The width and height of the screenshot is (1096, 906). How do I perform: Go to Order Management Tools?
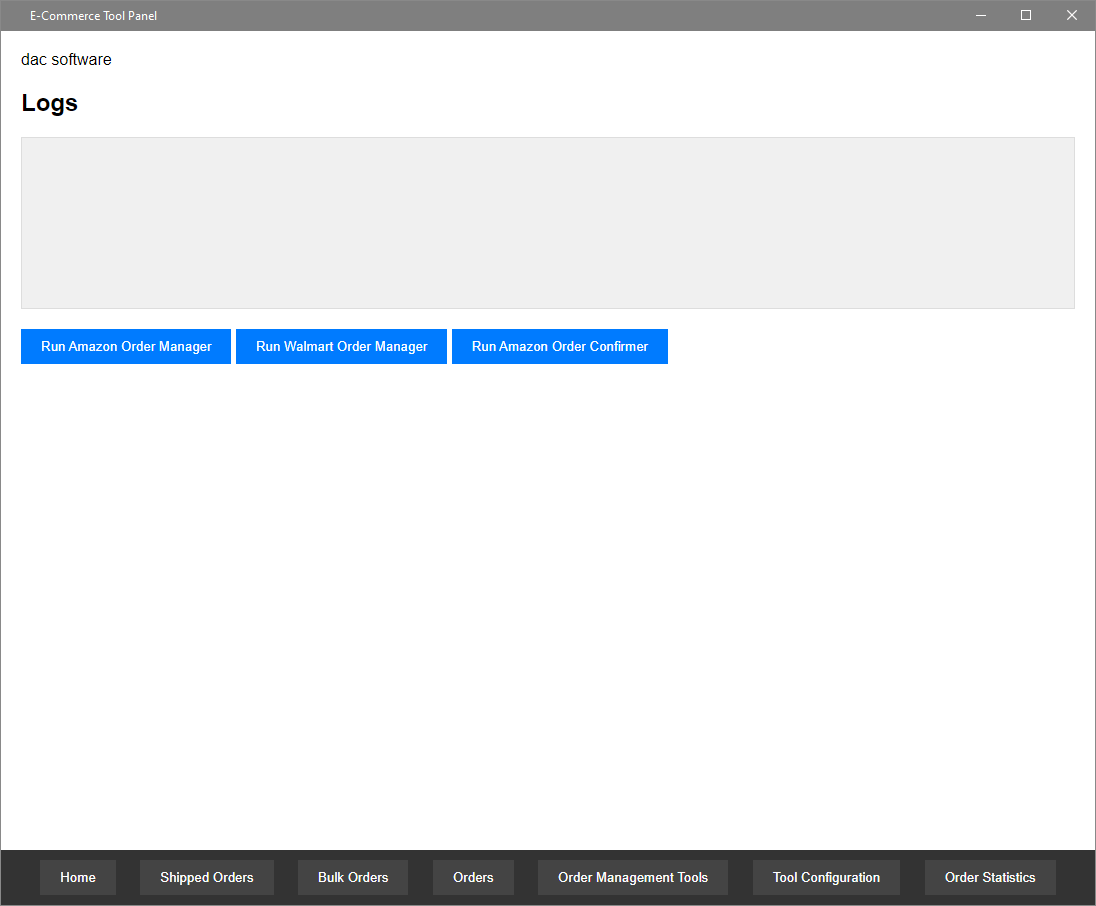click(x=632, y=877)
